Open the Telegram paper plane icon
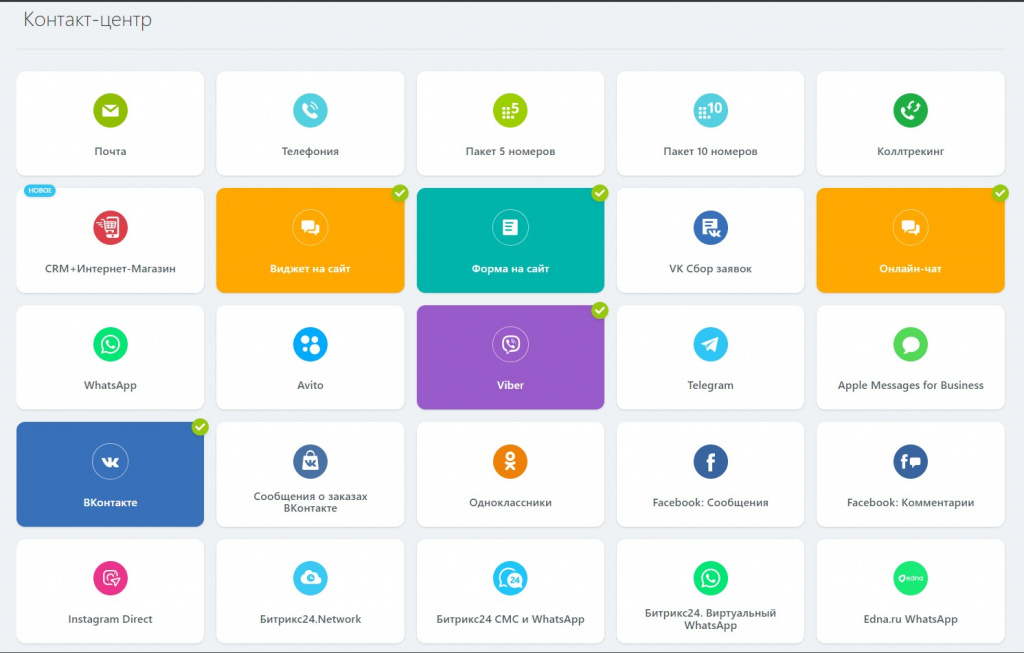Image resolution: width=1024 pixels, height=653 pixels. click(x=711, y=344)
